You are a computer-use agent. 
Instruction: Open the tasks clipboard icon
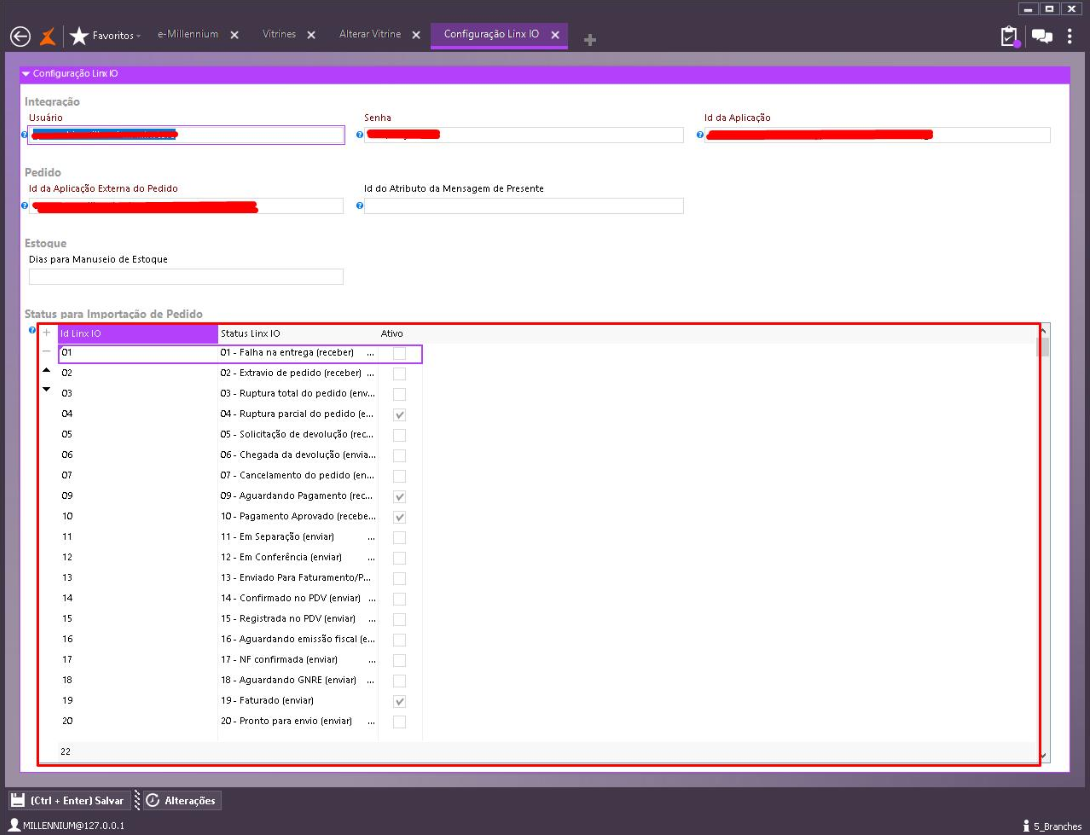click(x=1009, y=36)
